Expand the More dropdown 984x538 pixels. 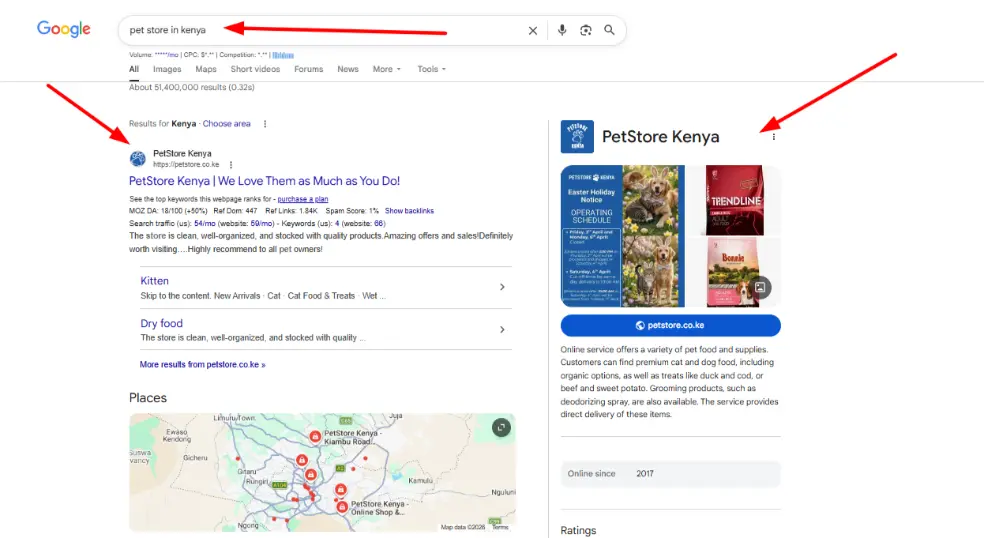386,69
